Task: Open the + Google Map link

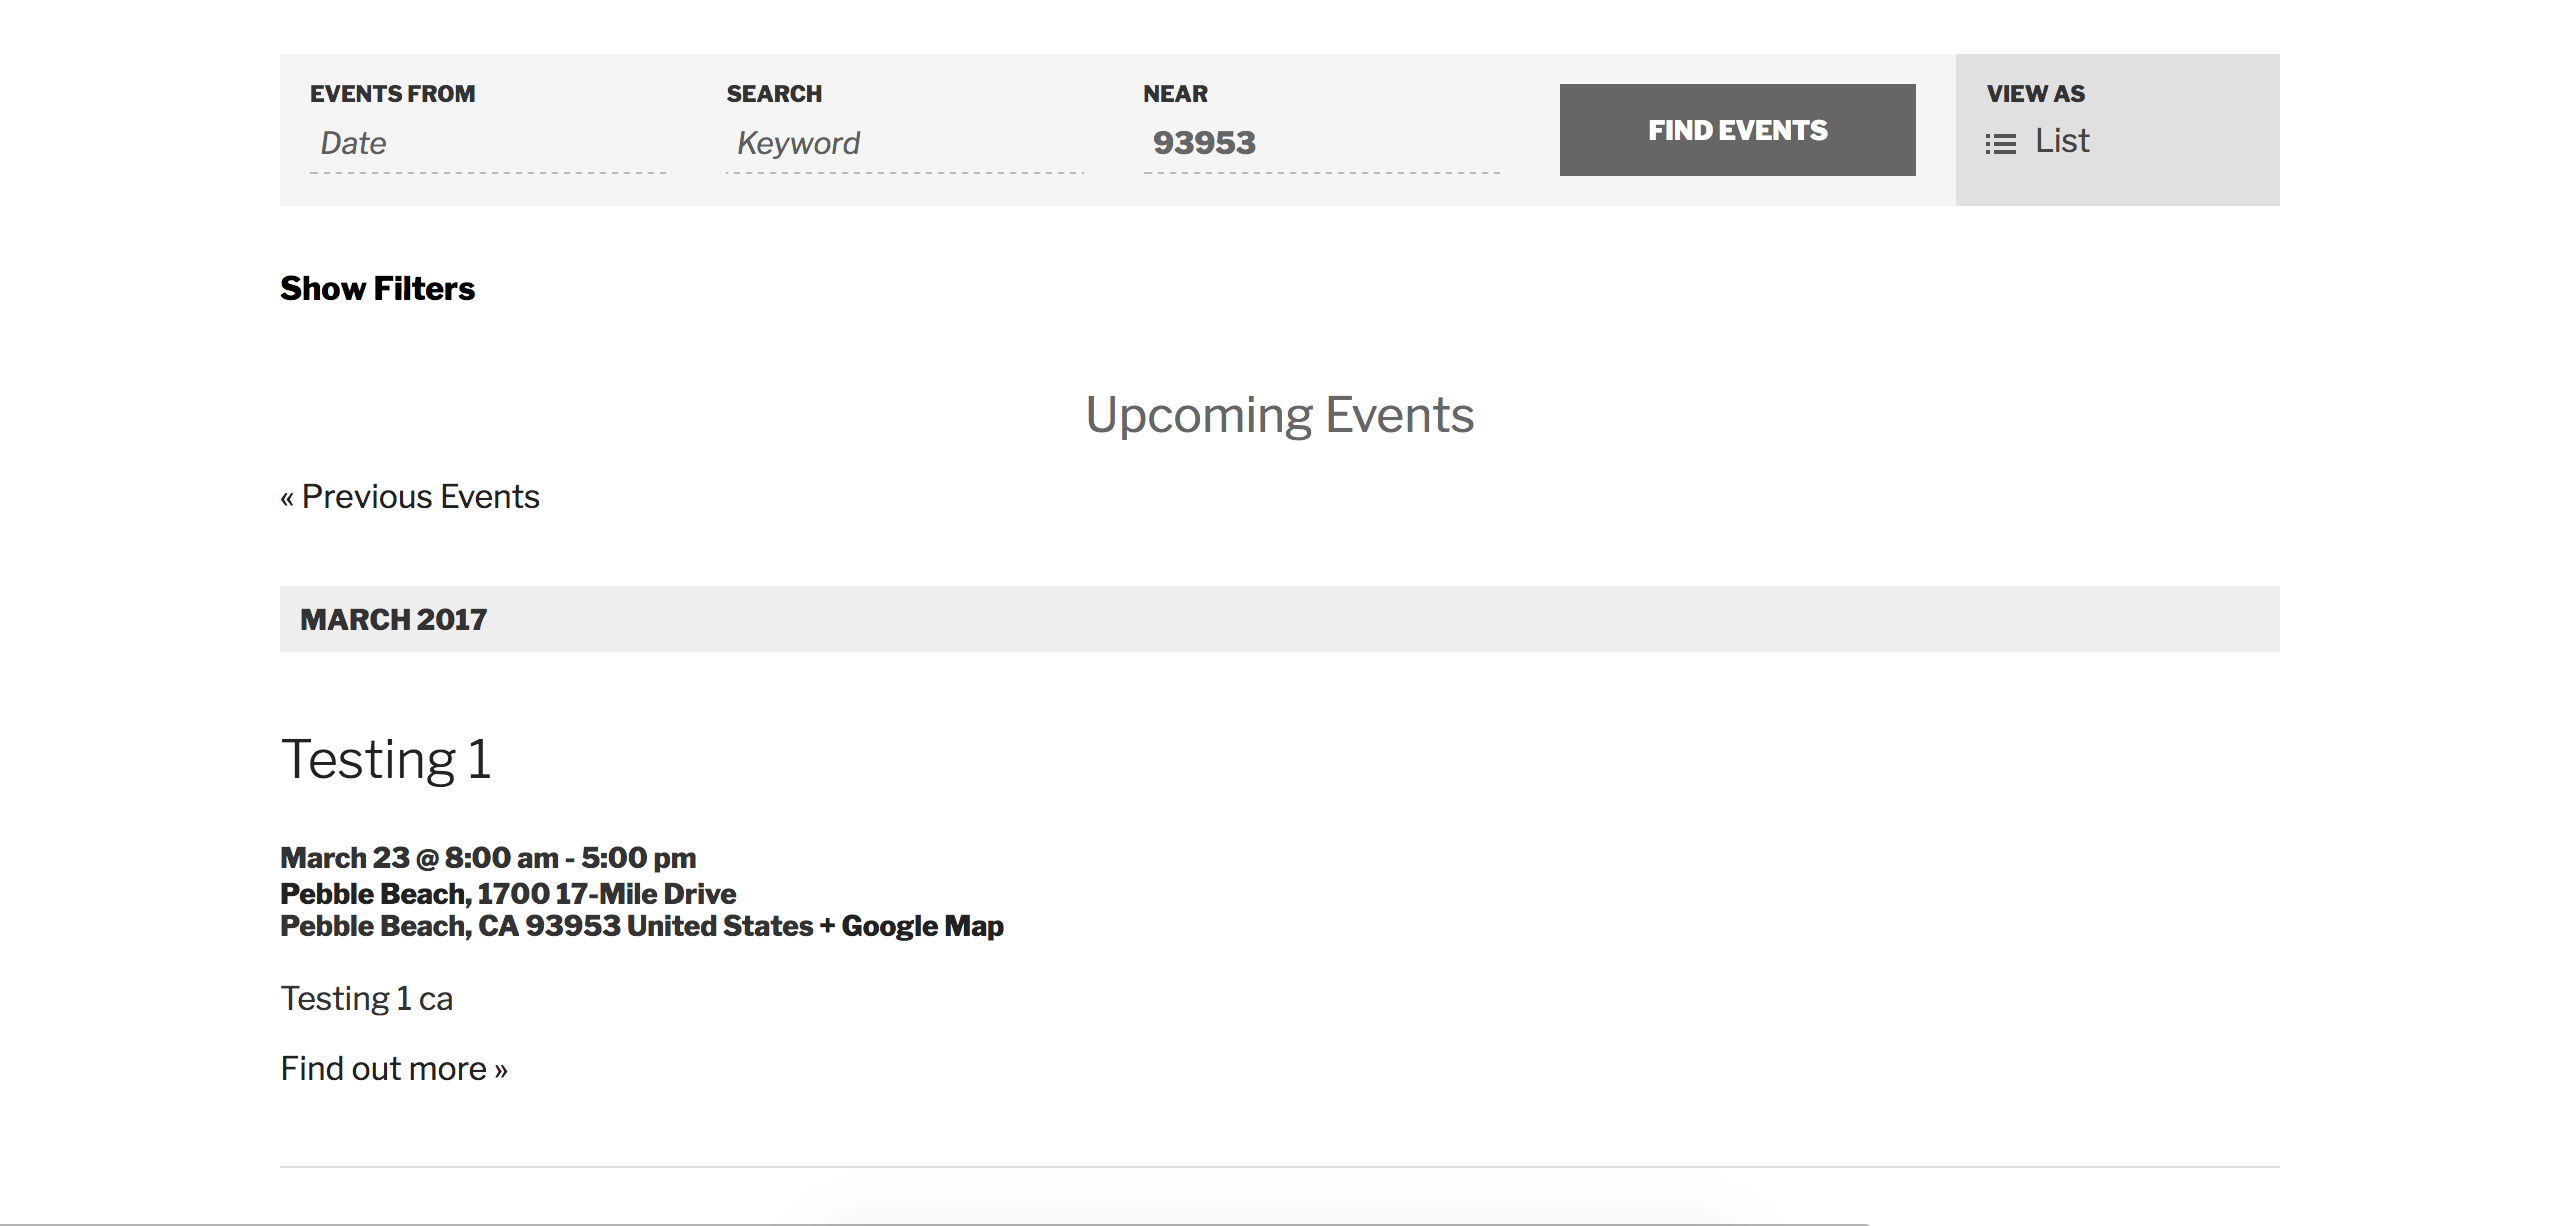Action: pyautogui.click(x=911, y=926)
